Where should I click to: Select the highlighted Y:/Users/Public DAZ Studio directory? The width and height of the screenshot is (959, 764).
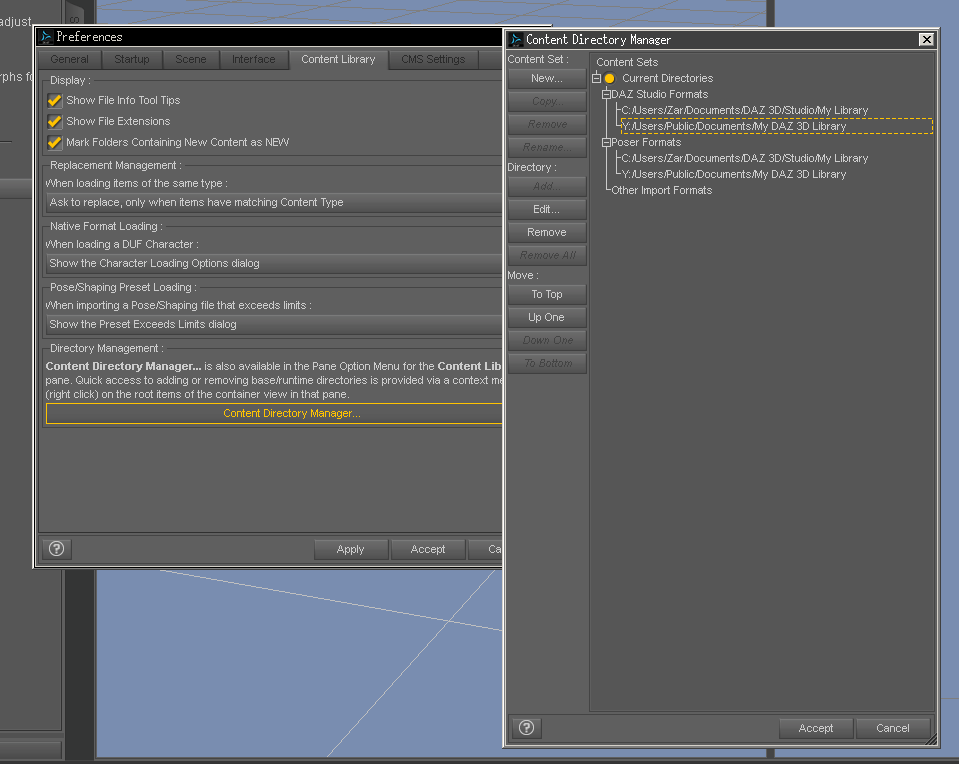pos(777,126)
